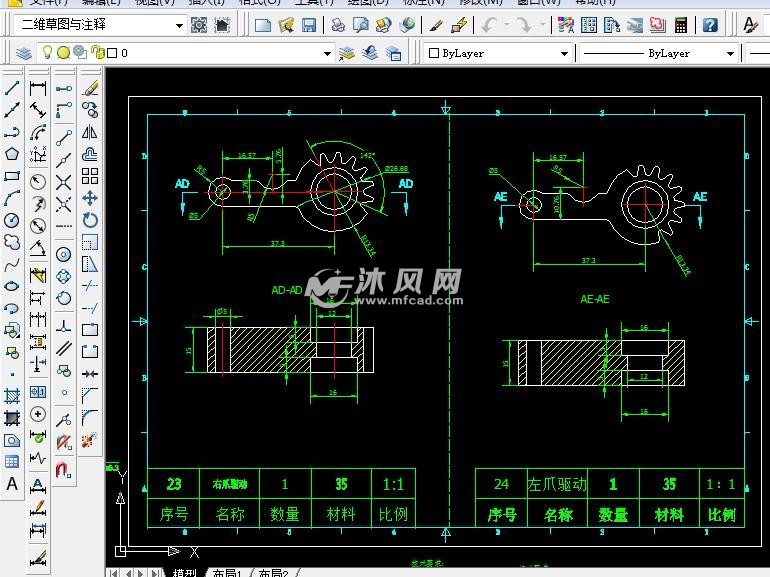Click the Help question mark button
The image size is (770, 577).
pos(710,25)
